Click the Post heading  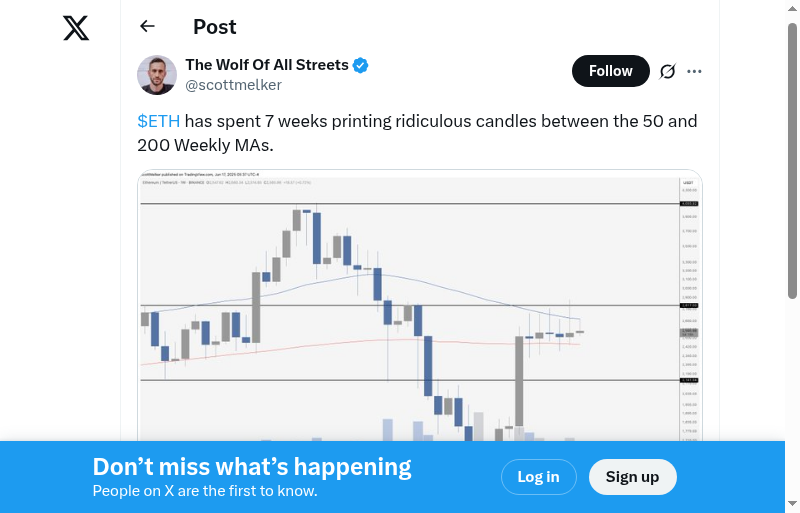click(x=215, y=27)
